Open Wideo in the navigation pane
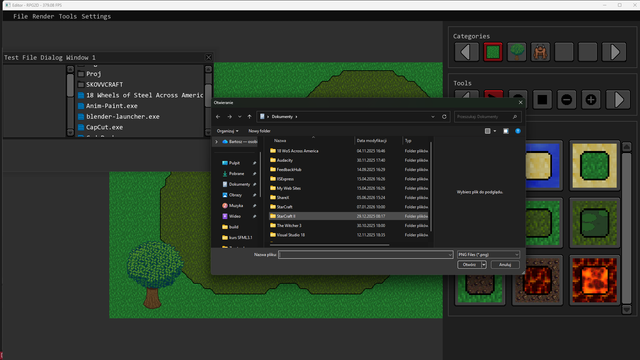The image size is (640, 360). (235, 216)
